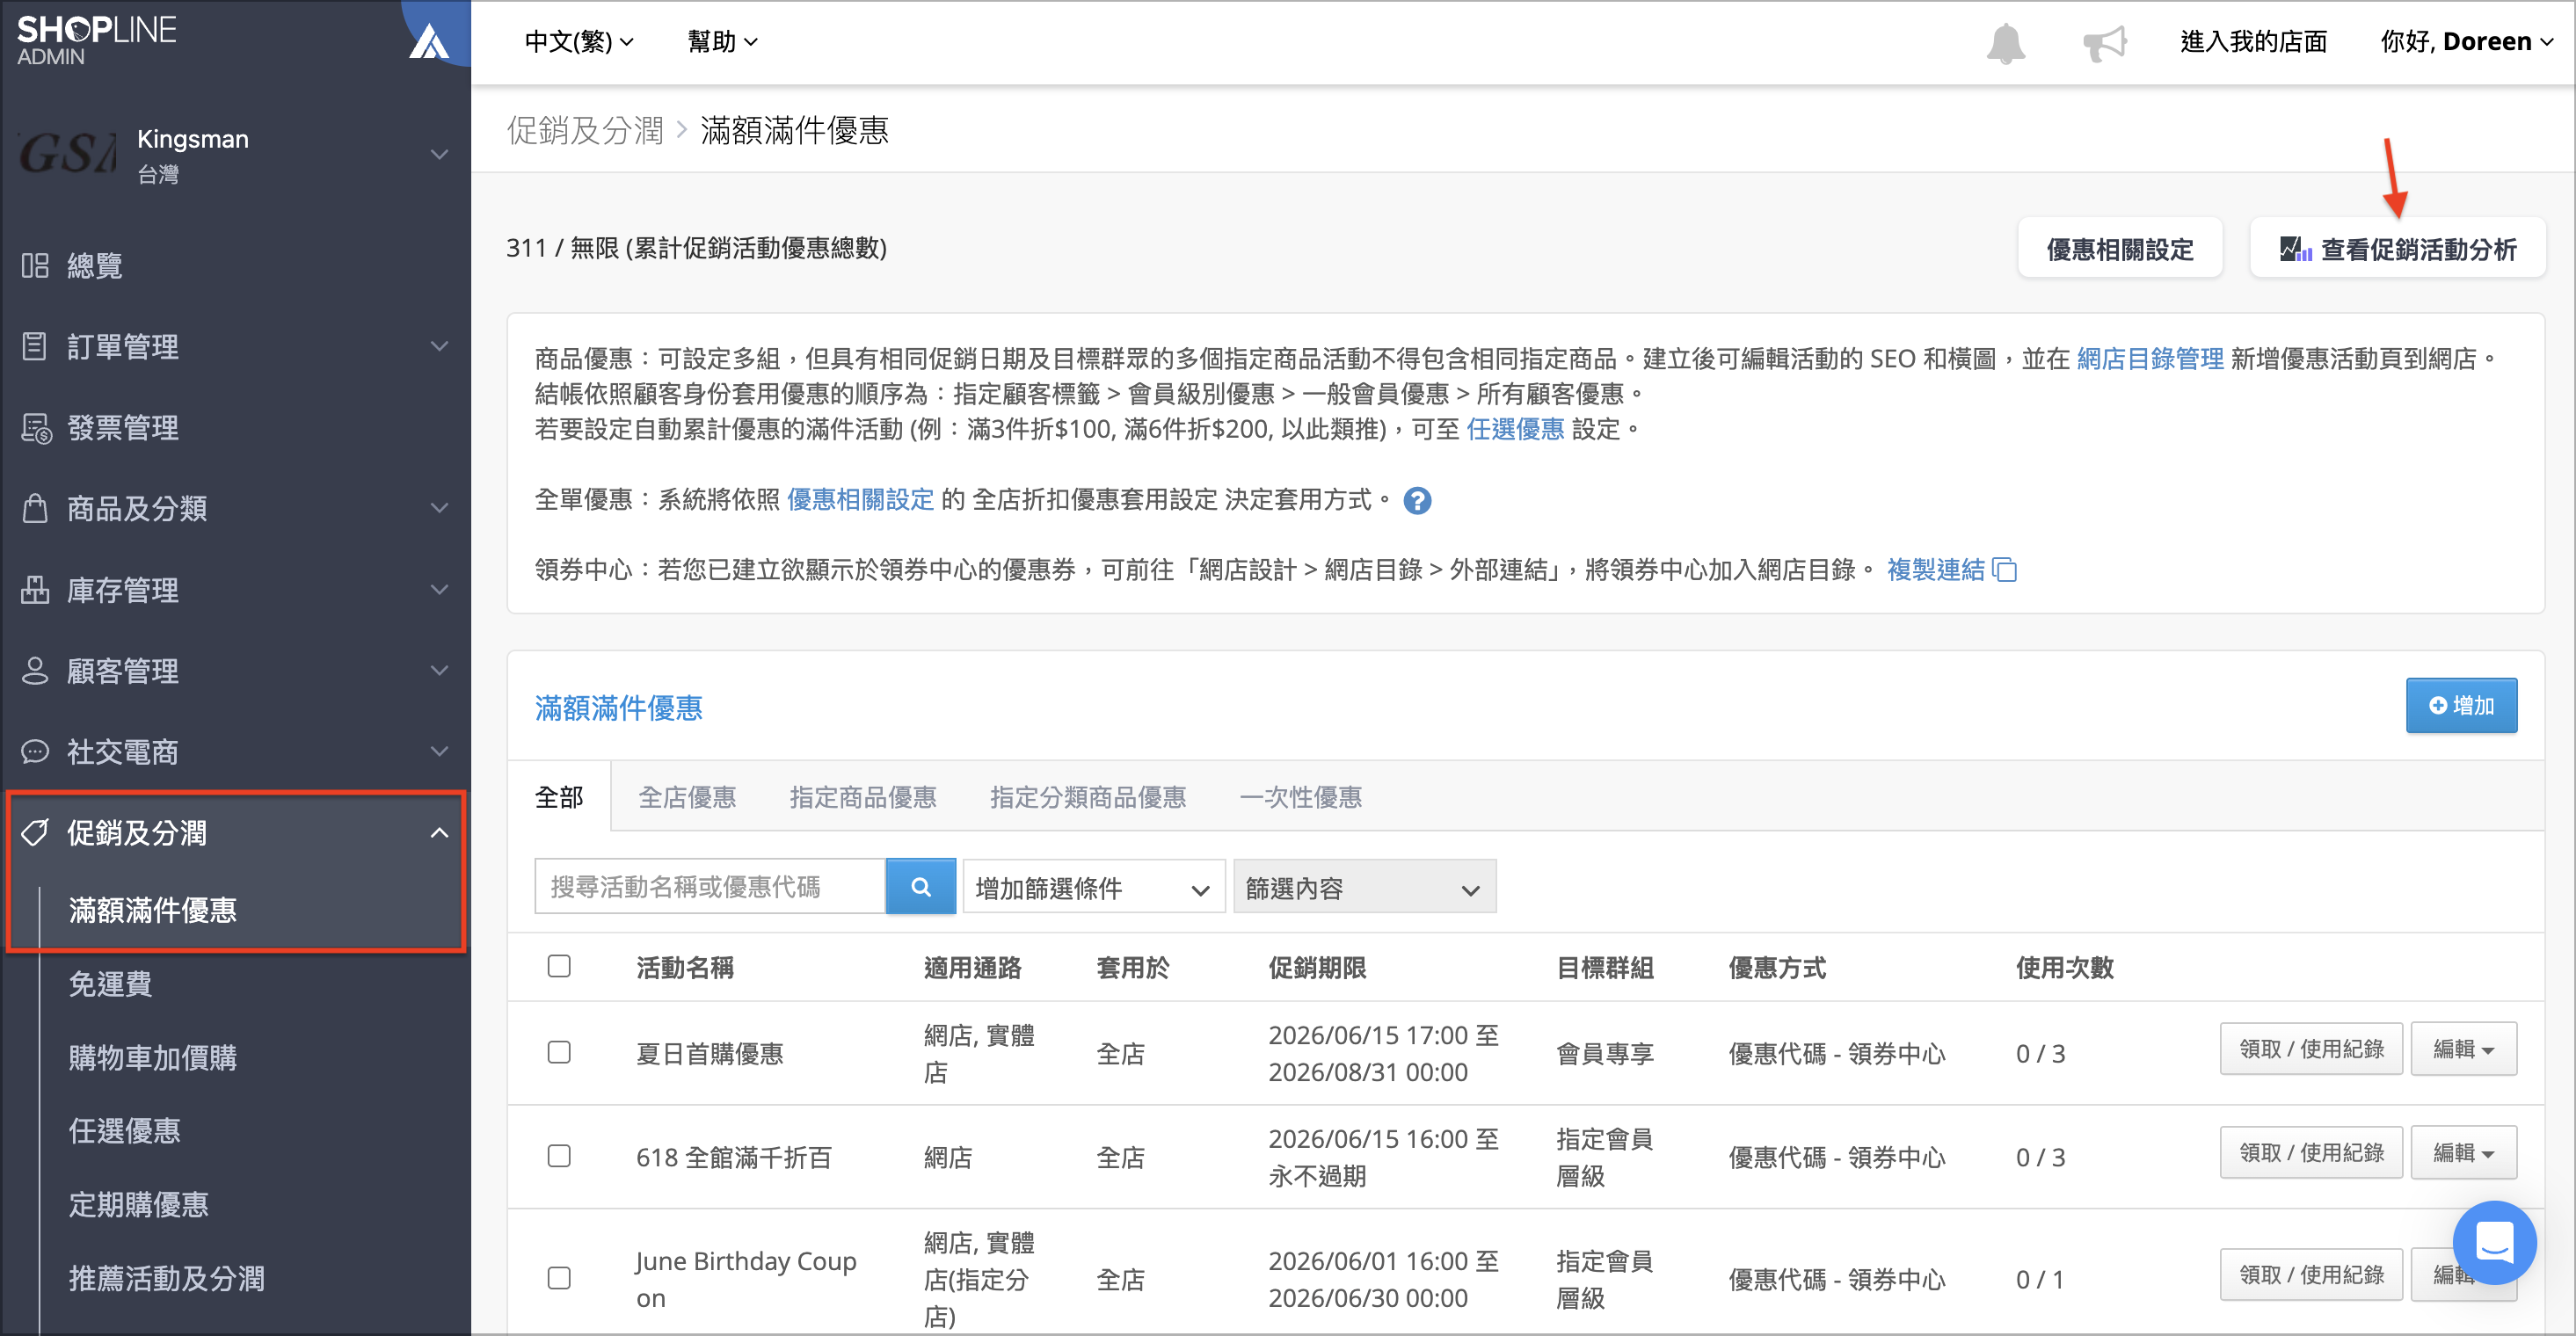Click the inventory management boxes icon
Screen dimensions: 2576x1336
(x=35, y=590)
